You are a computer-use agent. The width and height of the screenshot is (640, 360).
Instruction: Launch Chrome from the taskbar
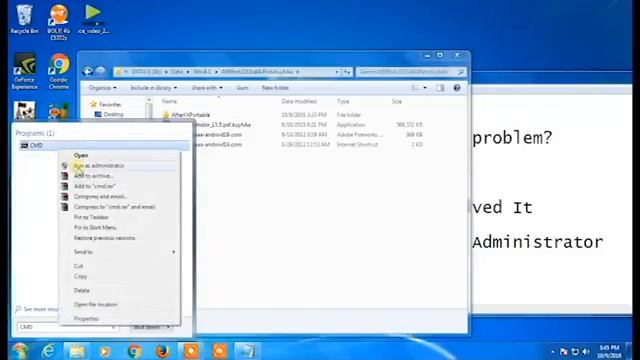pyautogui.click(x=134, y=351)
